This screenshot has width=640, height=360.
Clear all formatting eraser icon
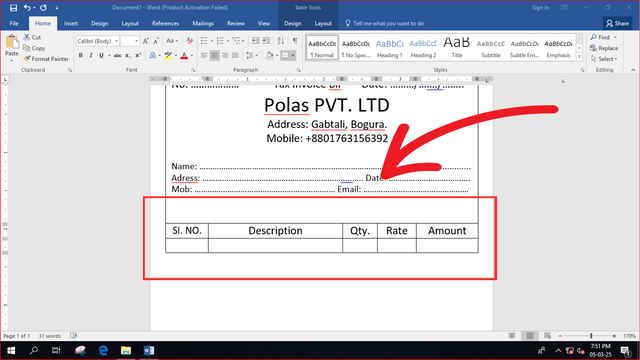(x=190, y=41)
